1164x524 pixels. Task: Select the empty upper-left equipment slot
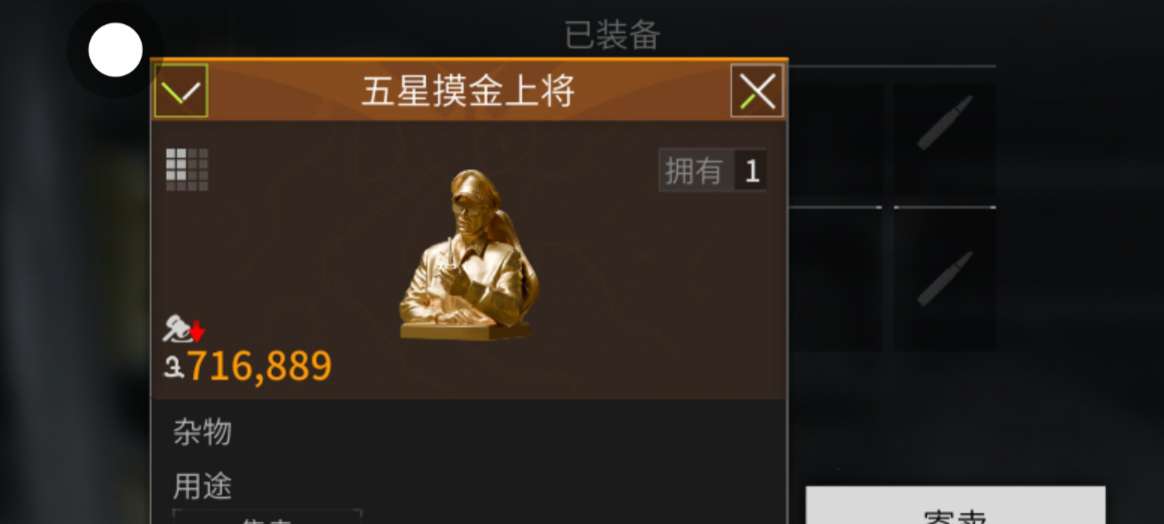tap(836, 143)
